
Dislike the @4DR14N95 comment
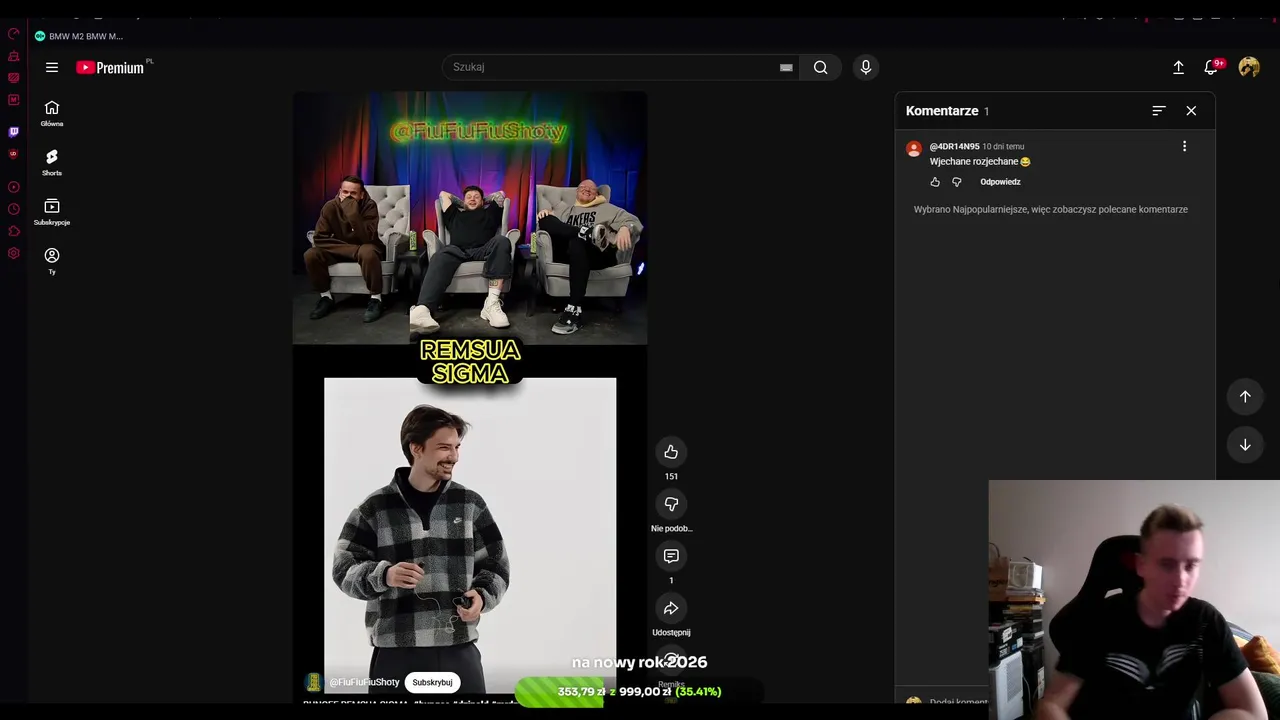click(957, 182)
